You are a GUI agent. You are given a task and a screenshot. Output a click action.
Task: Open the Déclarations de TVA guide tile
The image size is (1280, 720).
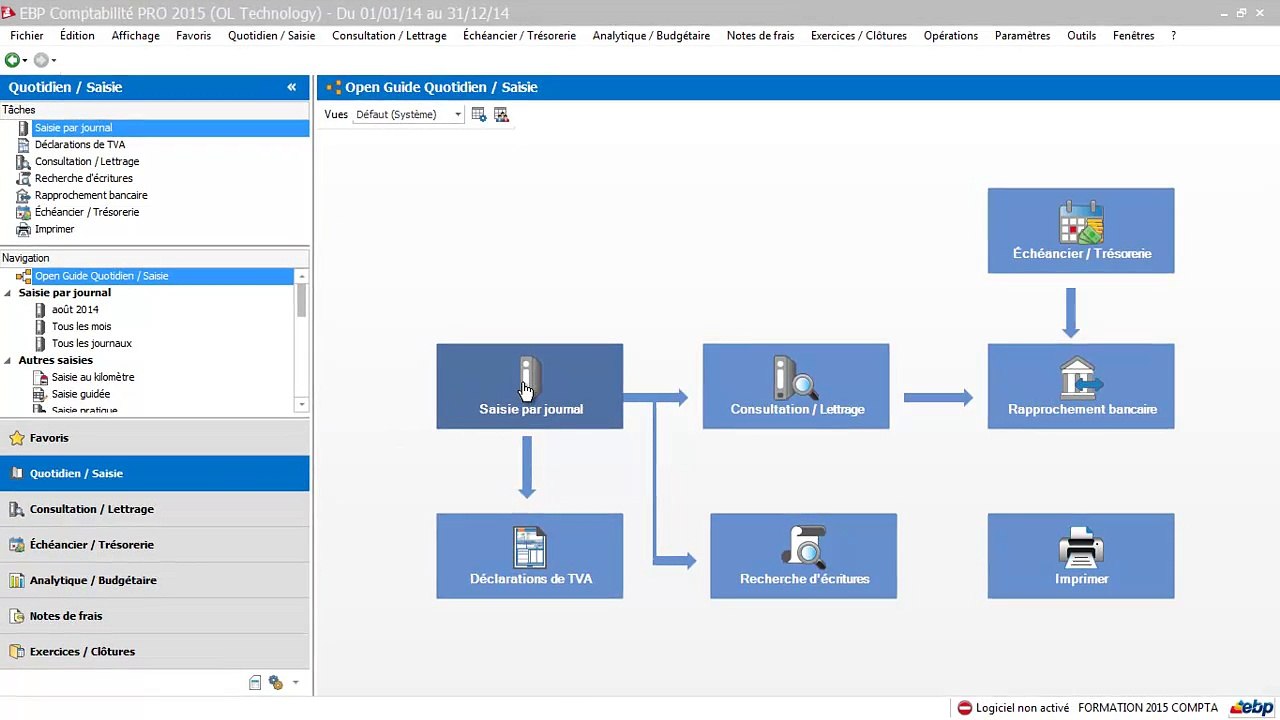click(530, 556)
